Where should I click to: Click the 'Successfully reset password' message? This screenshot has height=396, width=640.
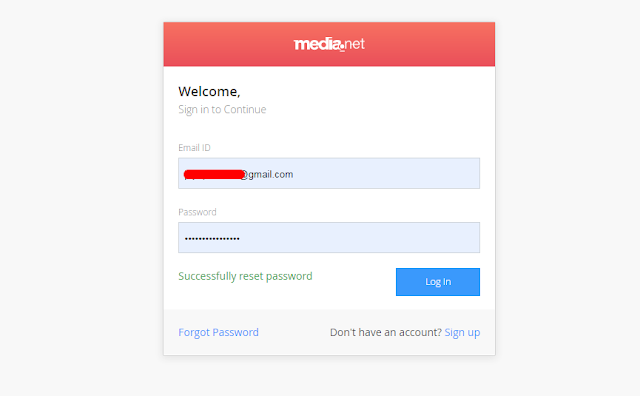(245, 276)
